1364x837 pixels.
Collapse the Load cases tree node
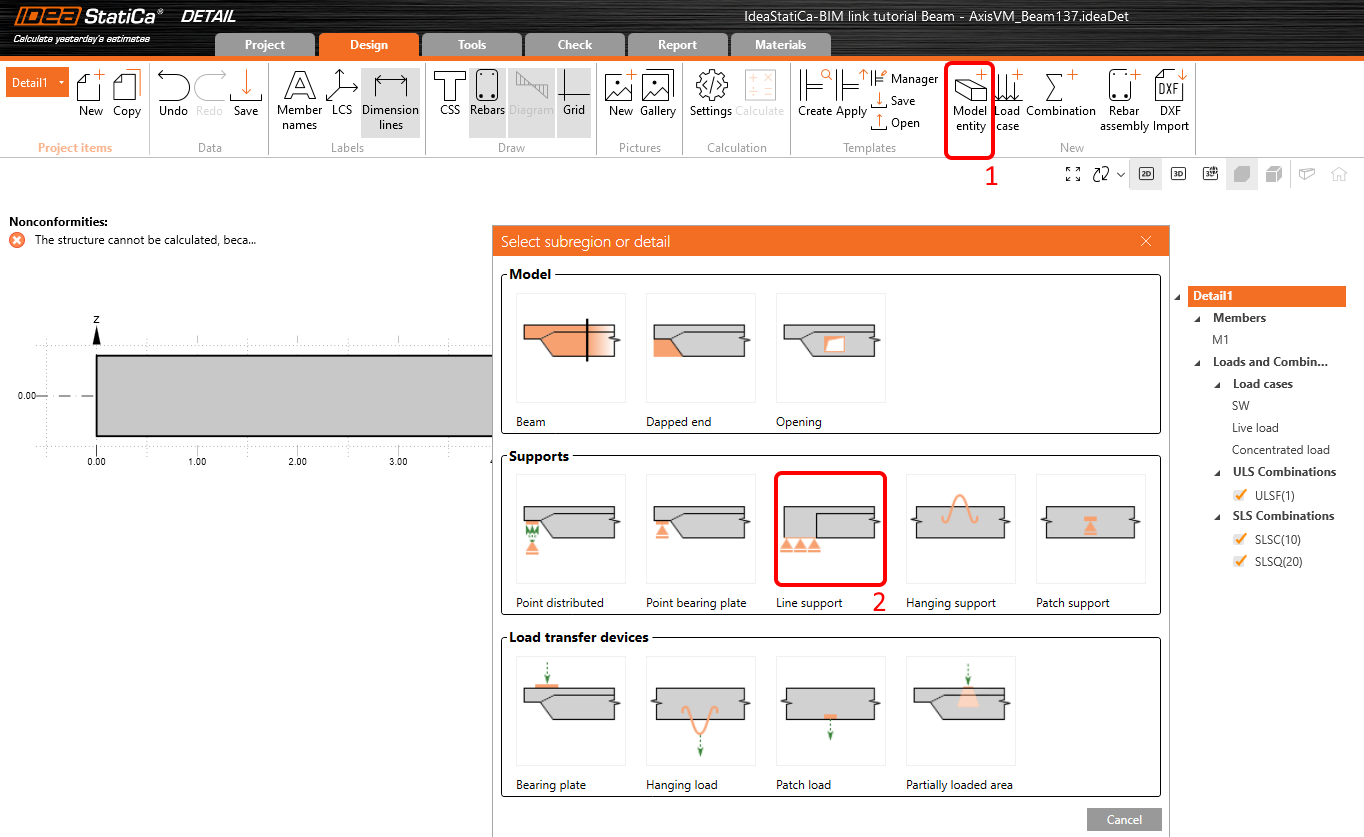(x=1218, y=385)
